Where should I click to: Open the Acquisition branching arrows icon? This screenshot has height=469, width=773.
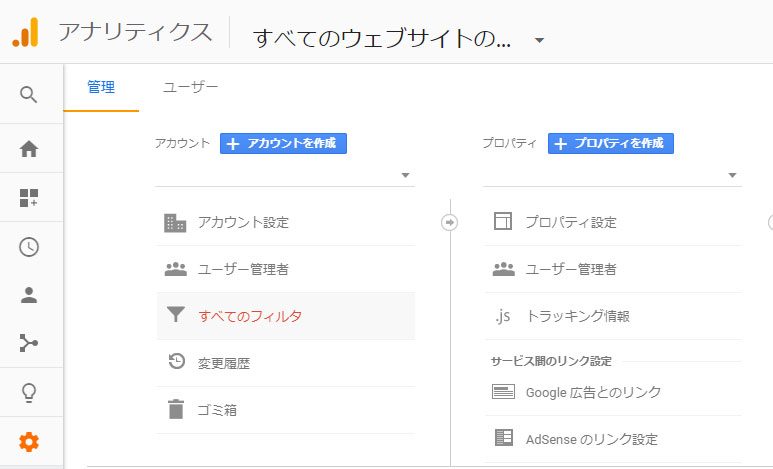click(29, 343)
